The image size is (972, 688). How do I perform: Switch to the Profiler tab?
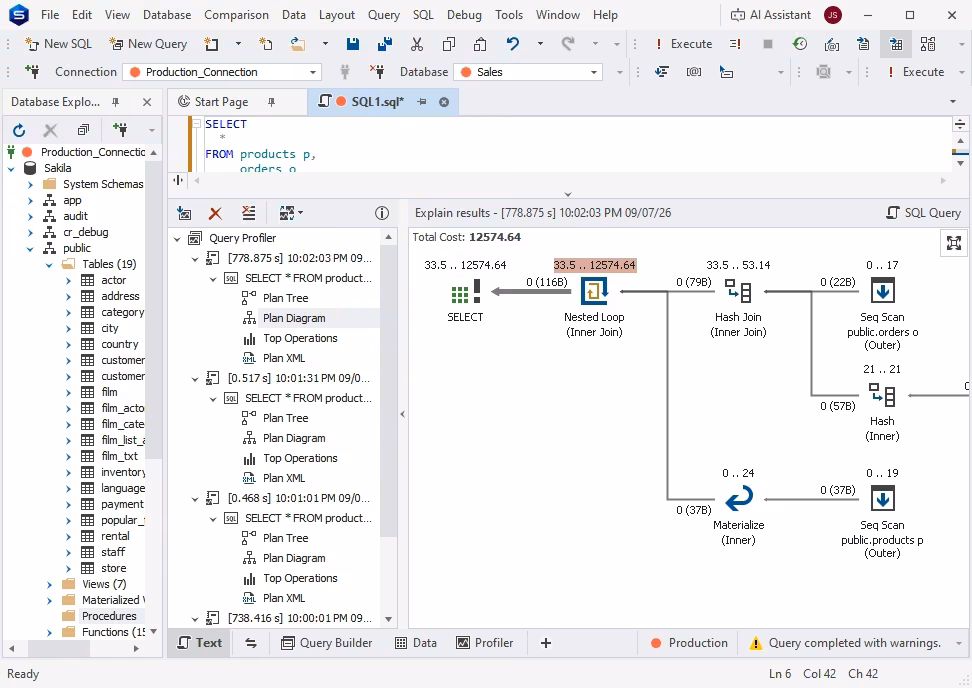coord(485,643)
